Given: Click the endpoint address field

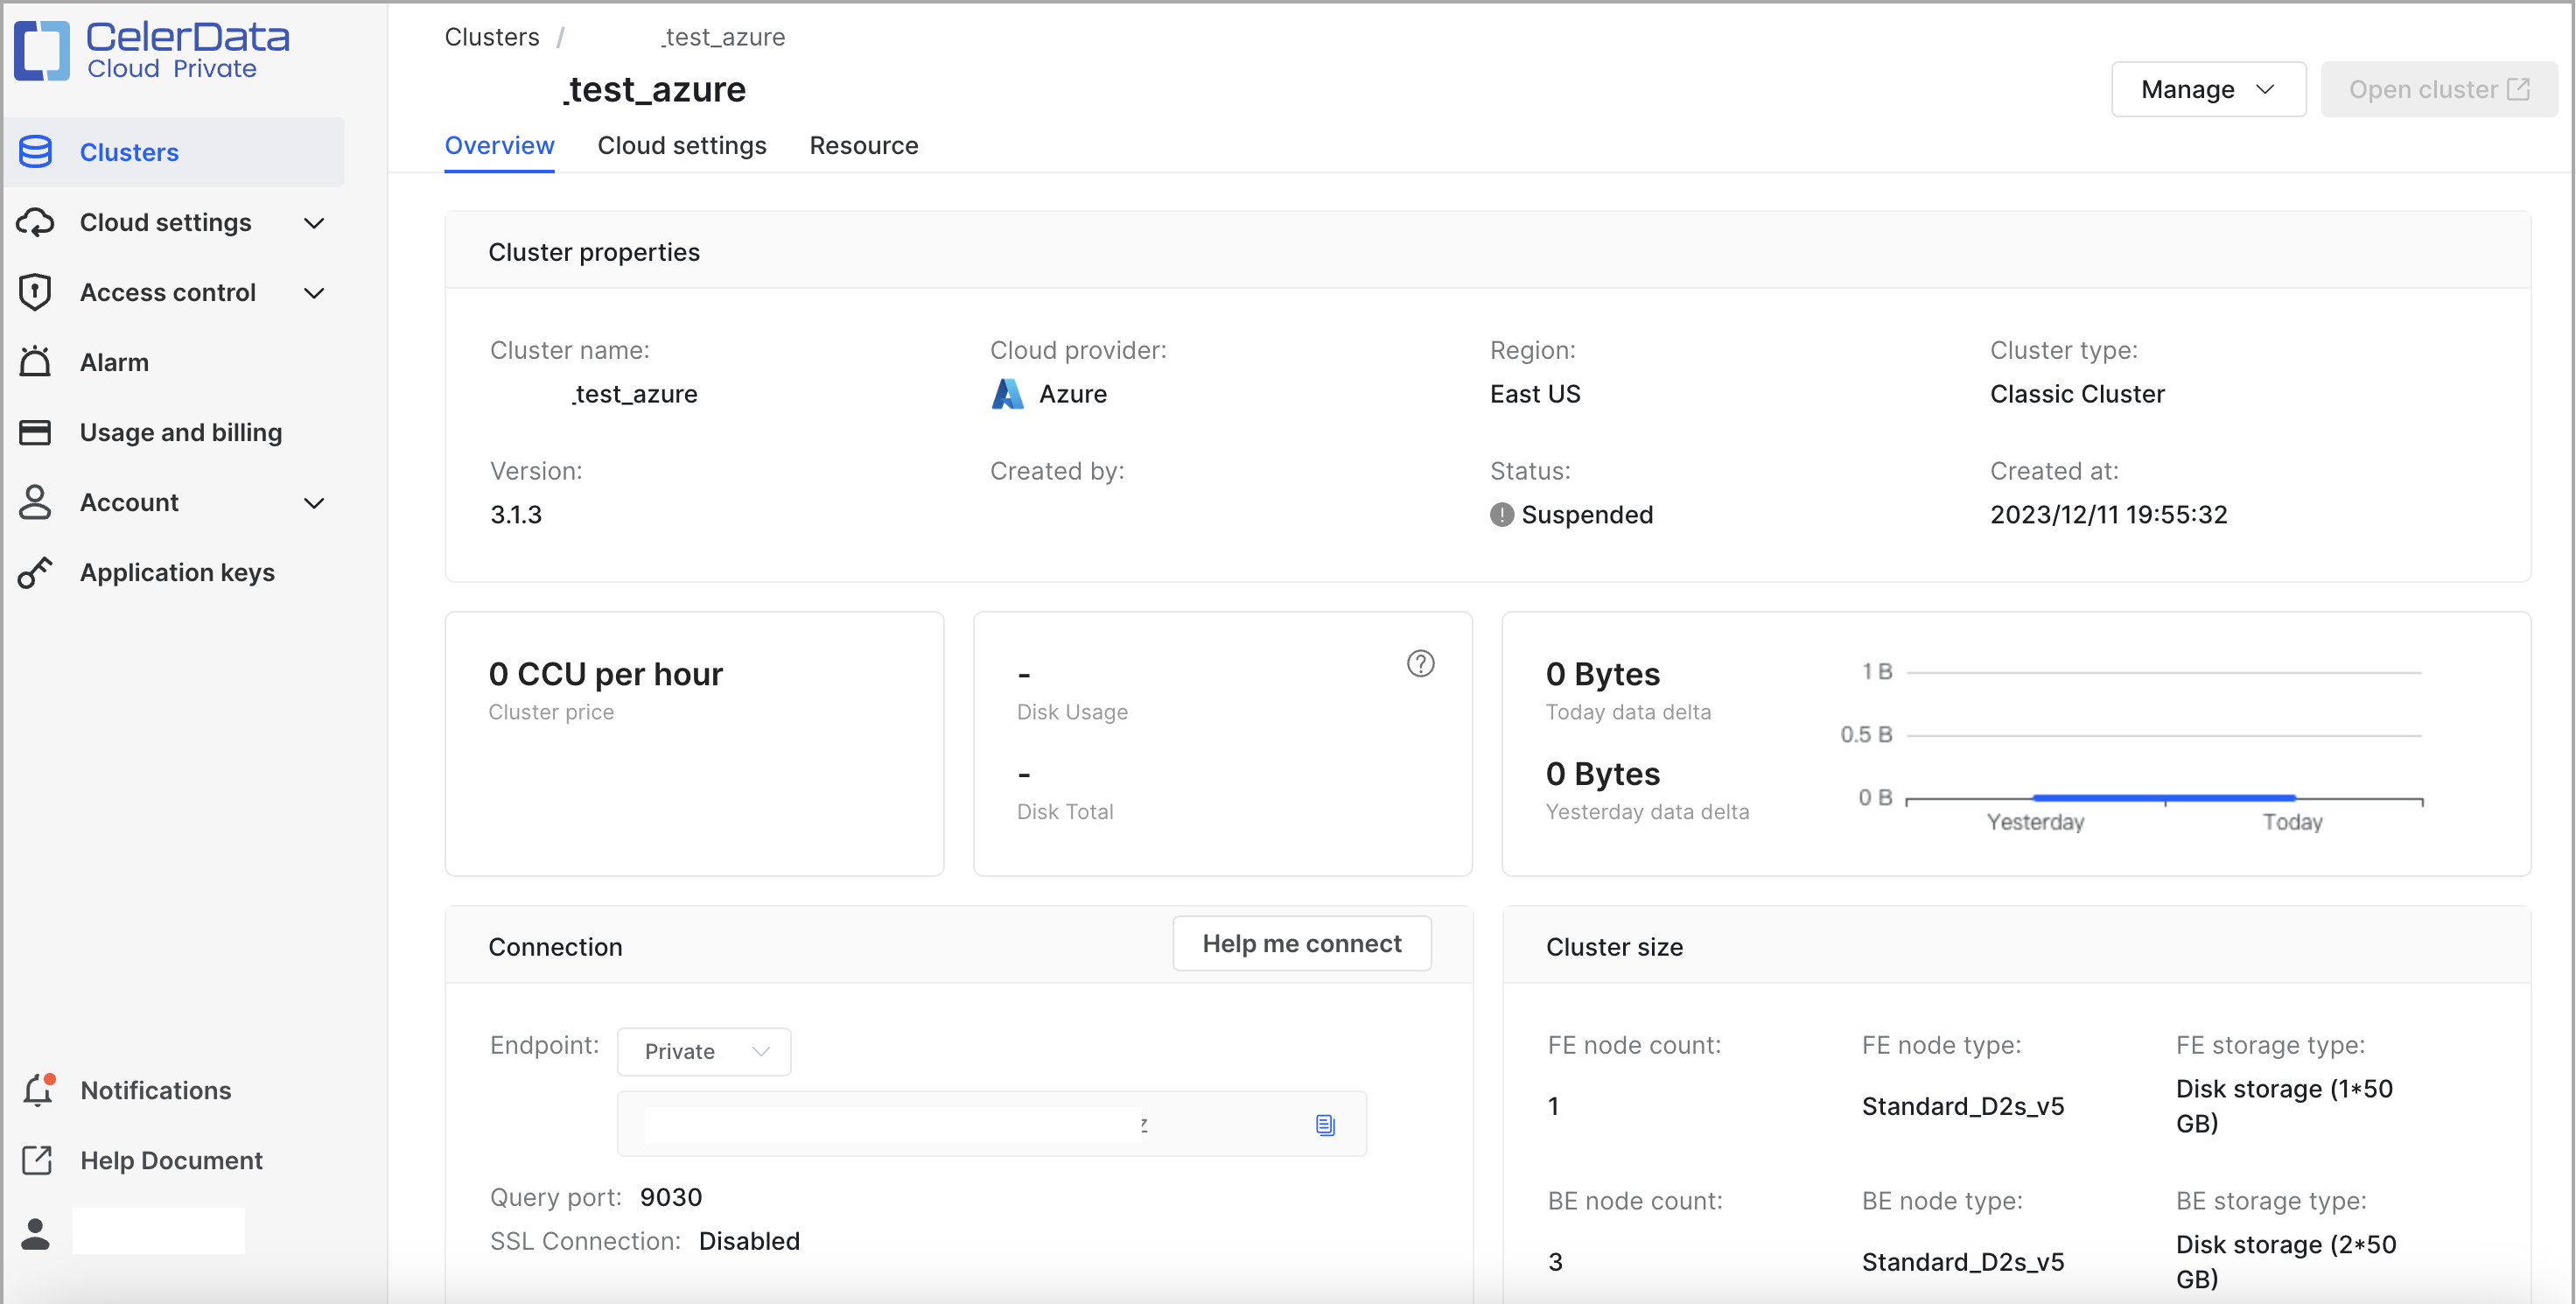Looking at the screenshot, I should point(992,1124).
